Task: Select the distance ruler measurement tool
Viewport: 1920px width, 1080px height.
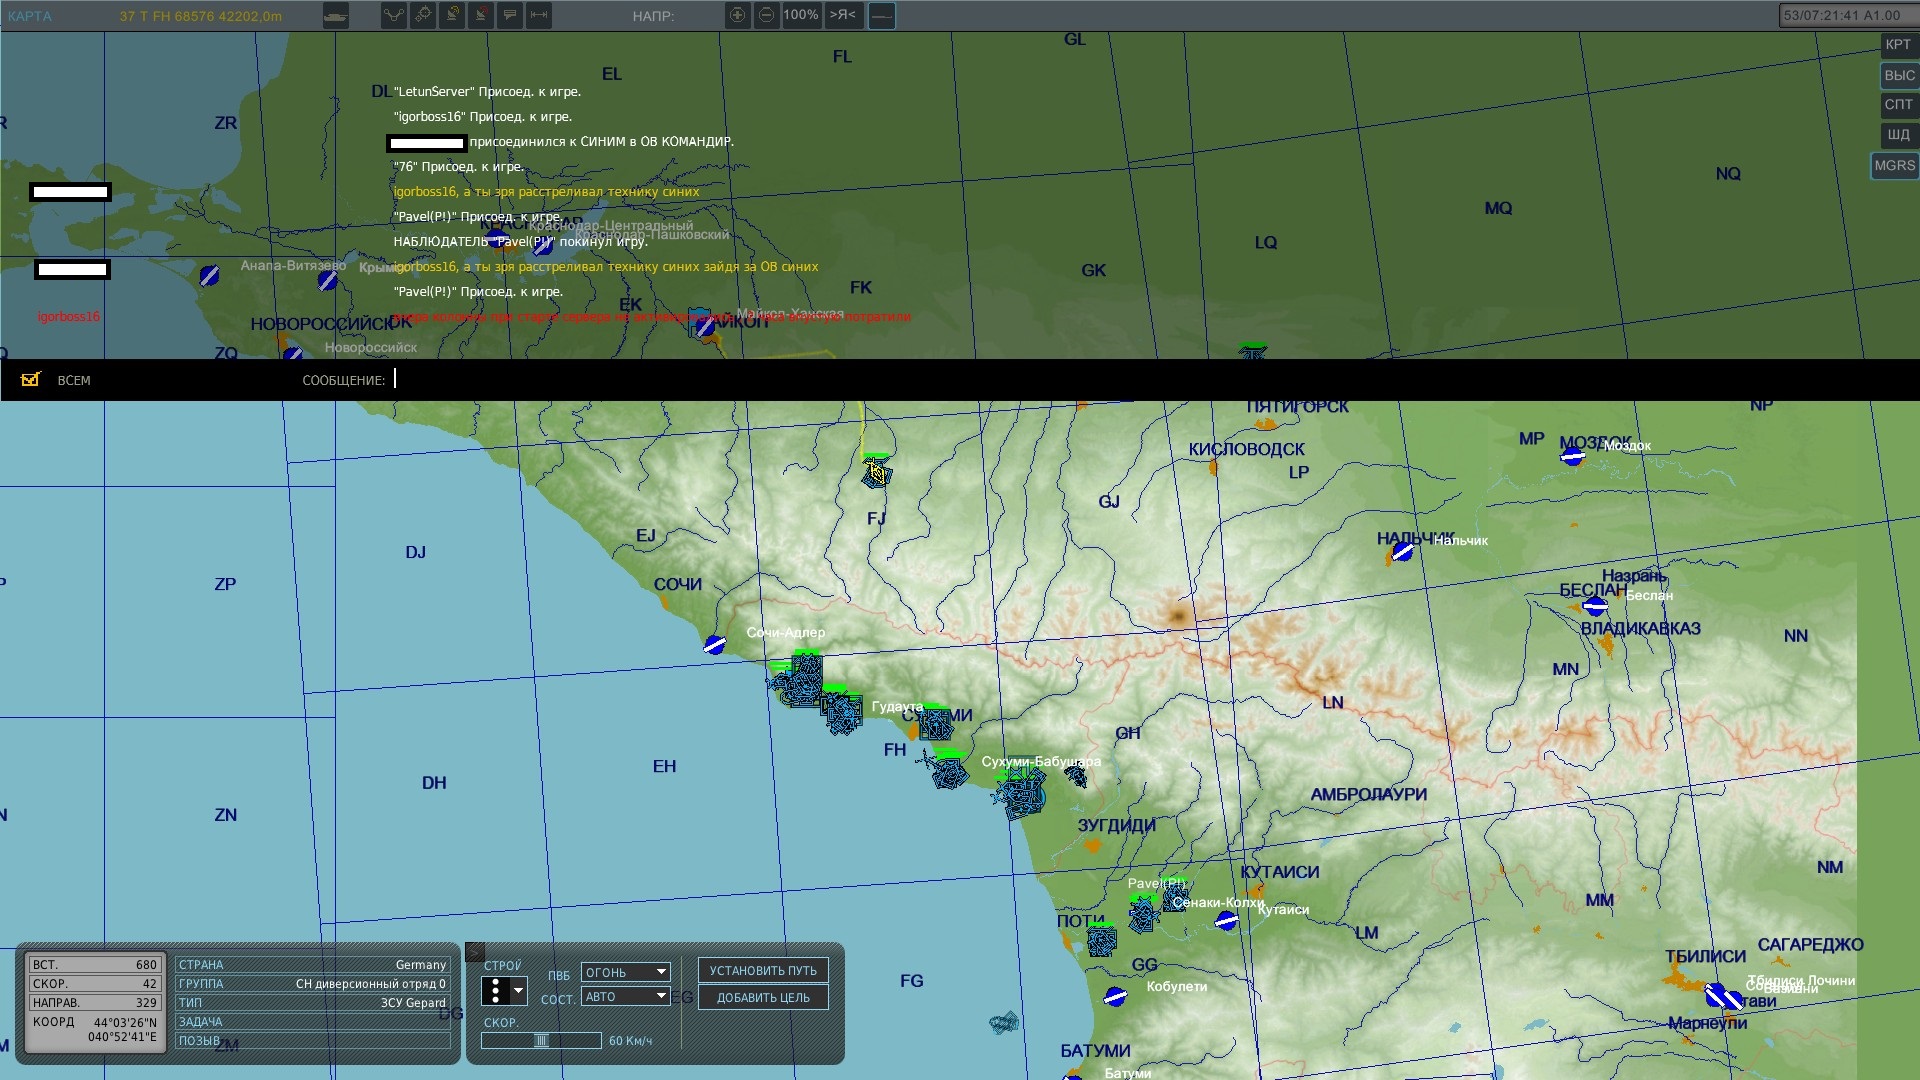Action: coord(539,15)
